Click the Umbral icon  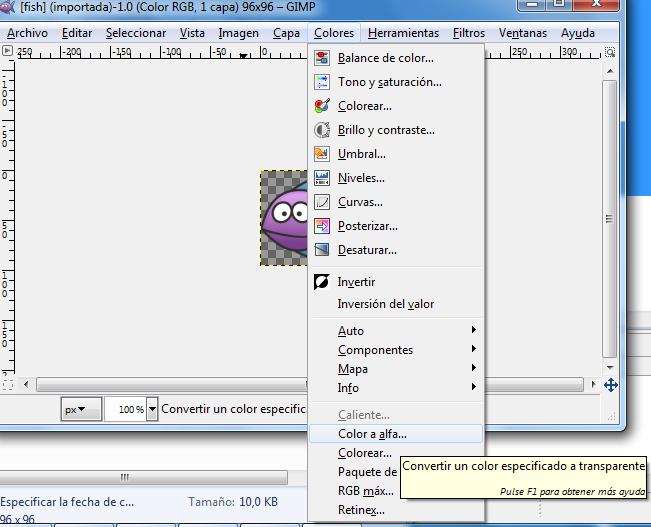pyautogui.click(x=322, y=154)
